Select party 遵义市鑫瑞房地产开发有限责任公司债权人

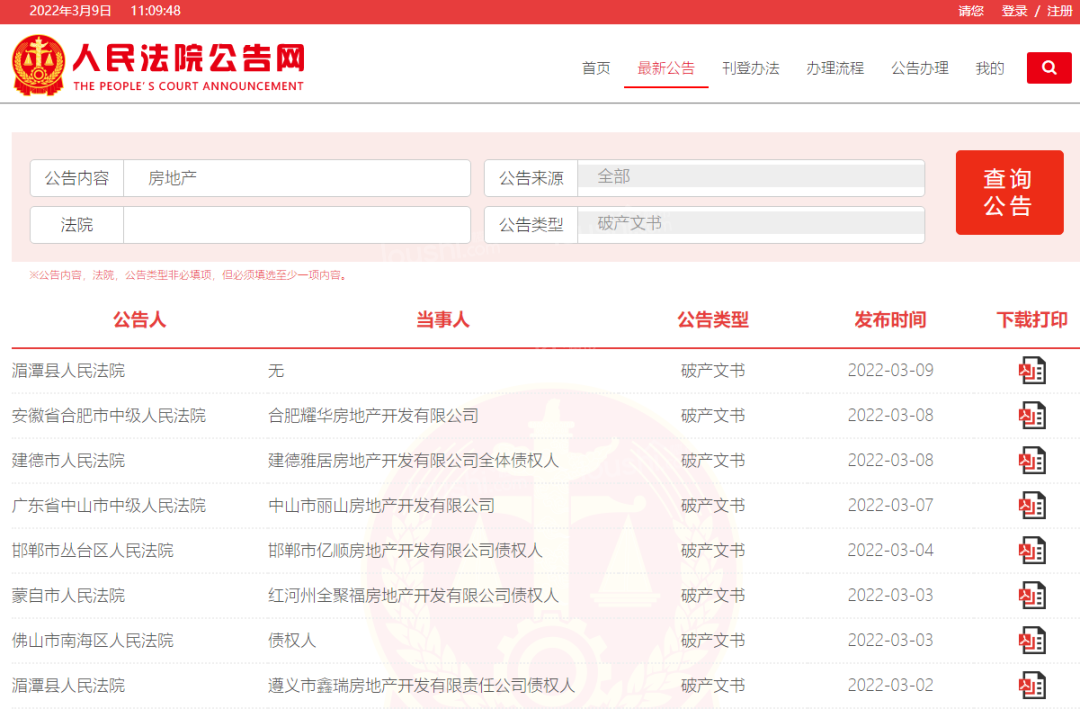click(x=422, y=686)
